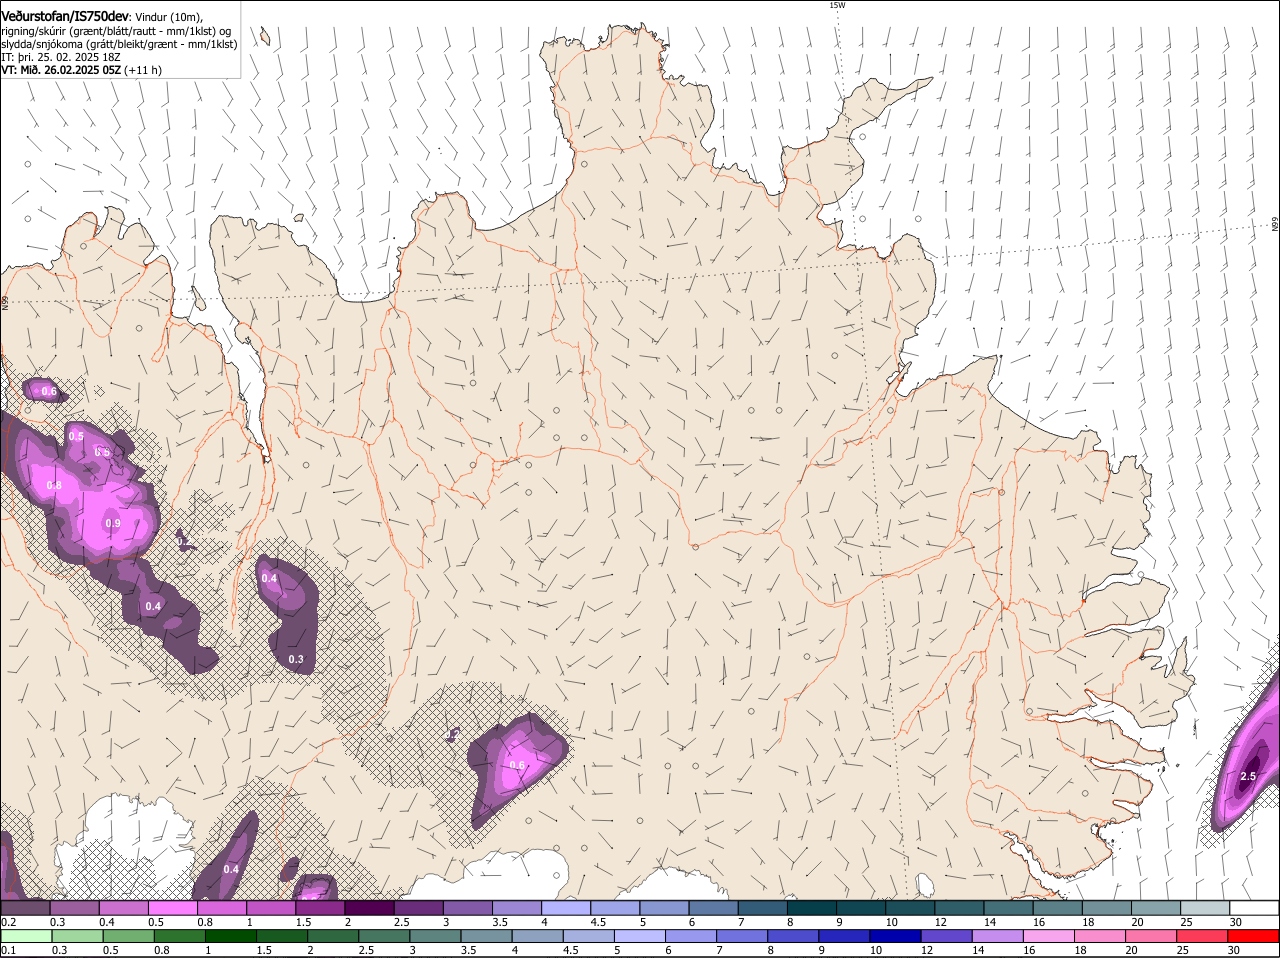Click the 2.5 value in the eastern offshore band
The width and height of the screenshot is (1280, 958).
click(x=1248, y=776)
